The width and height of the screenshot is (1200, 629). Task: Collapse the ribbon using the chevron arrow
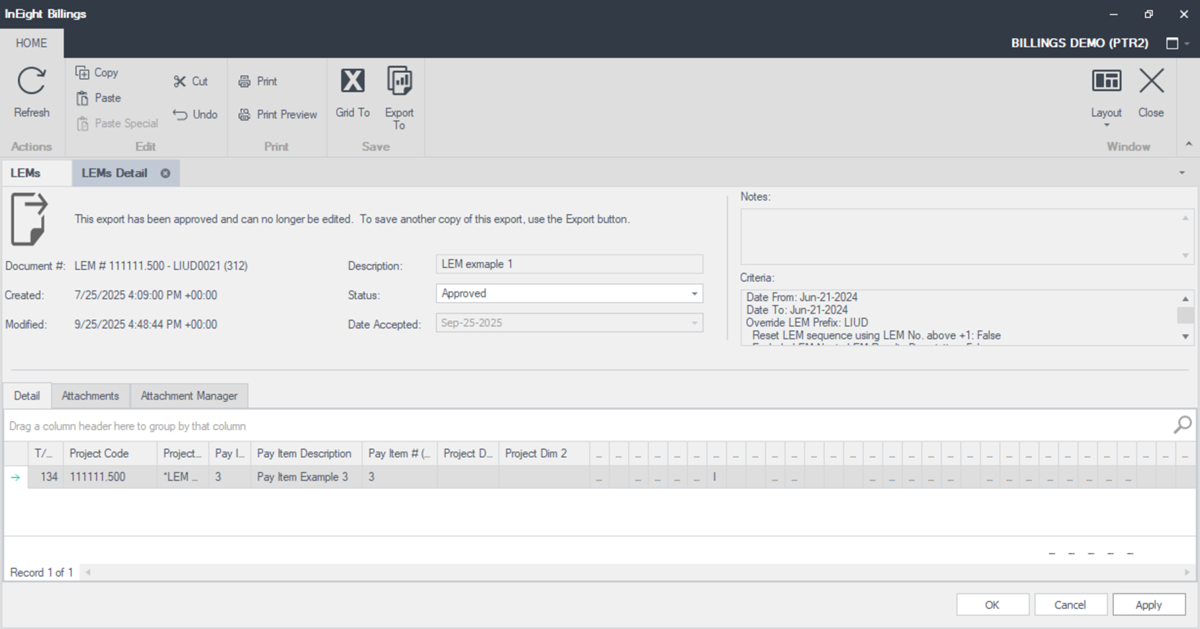tap(1188, 146)
